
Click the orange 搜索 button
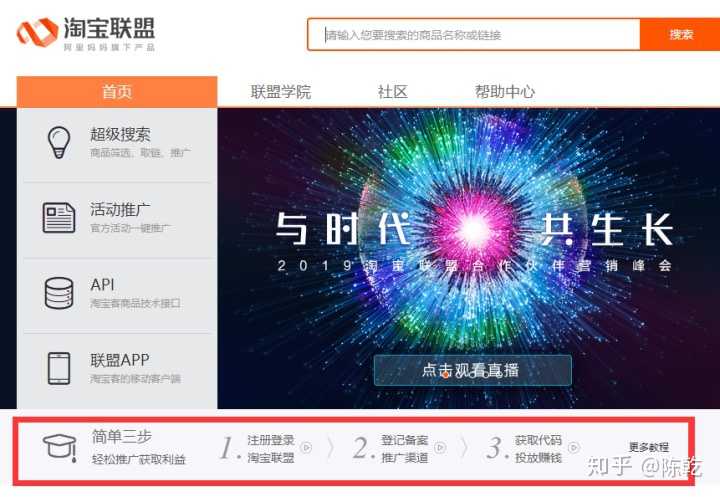(680, 34)
